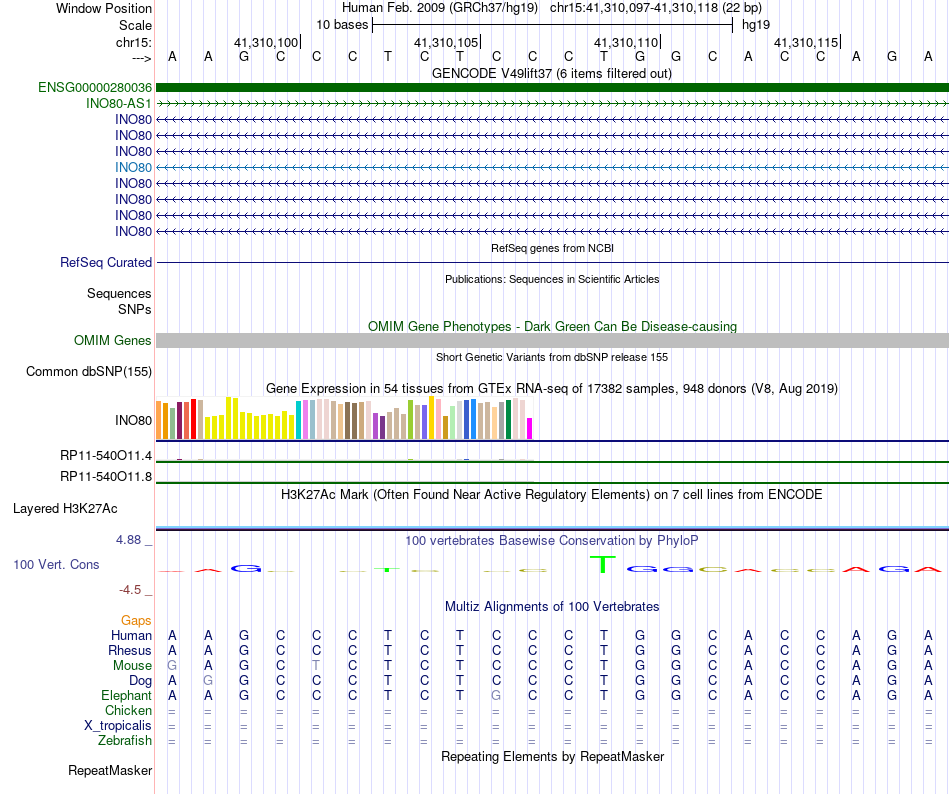This screenshot has width=950, height=794.
Task: Click the RepeatMasker track label
Action: (x=110, y=770)
